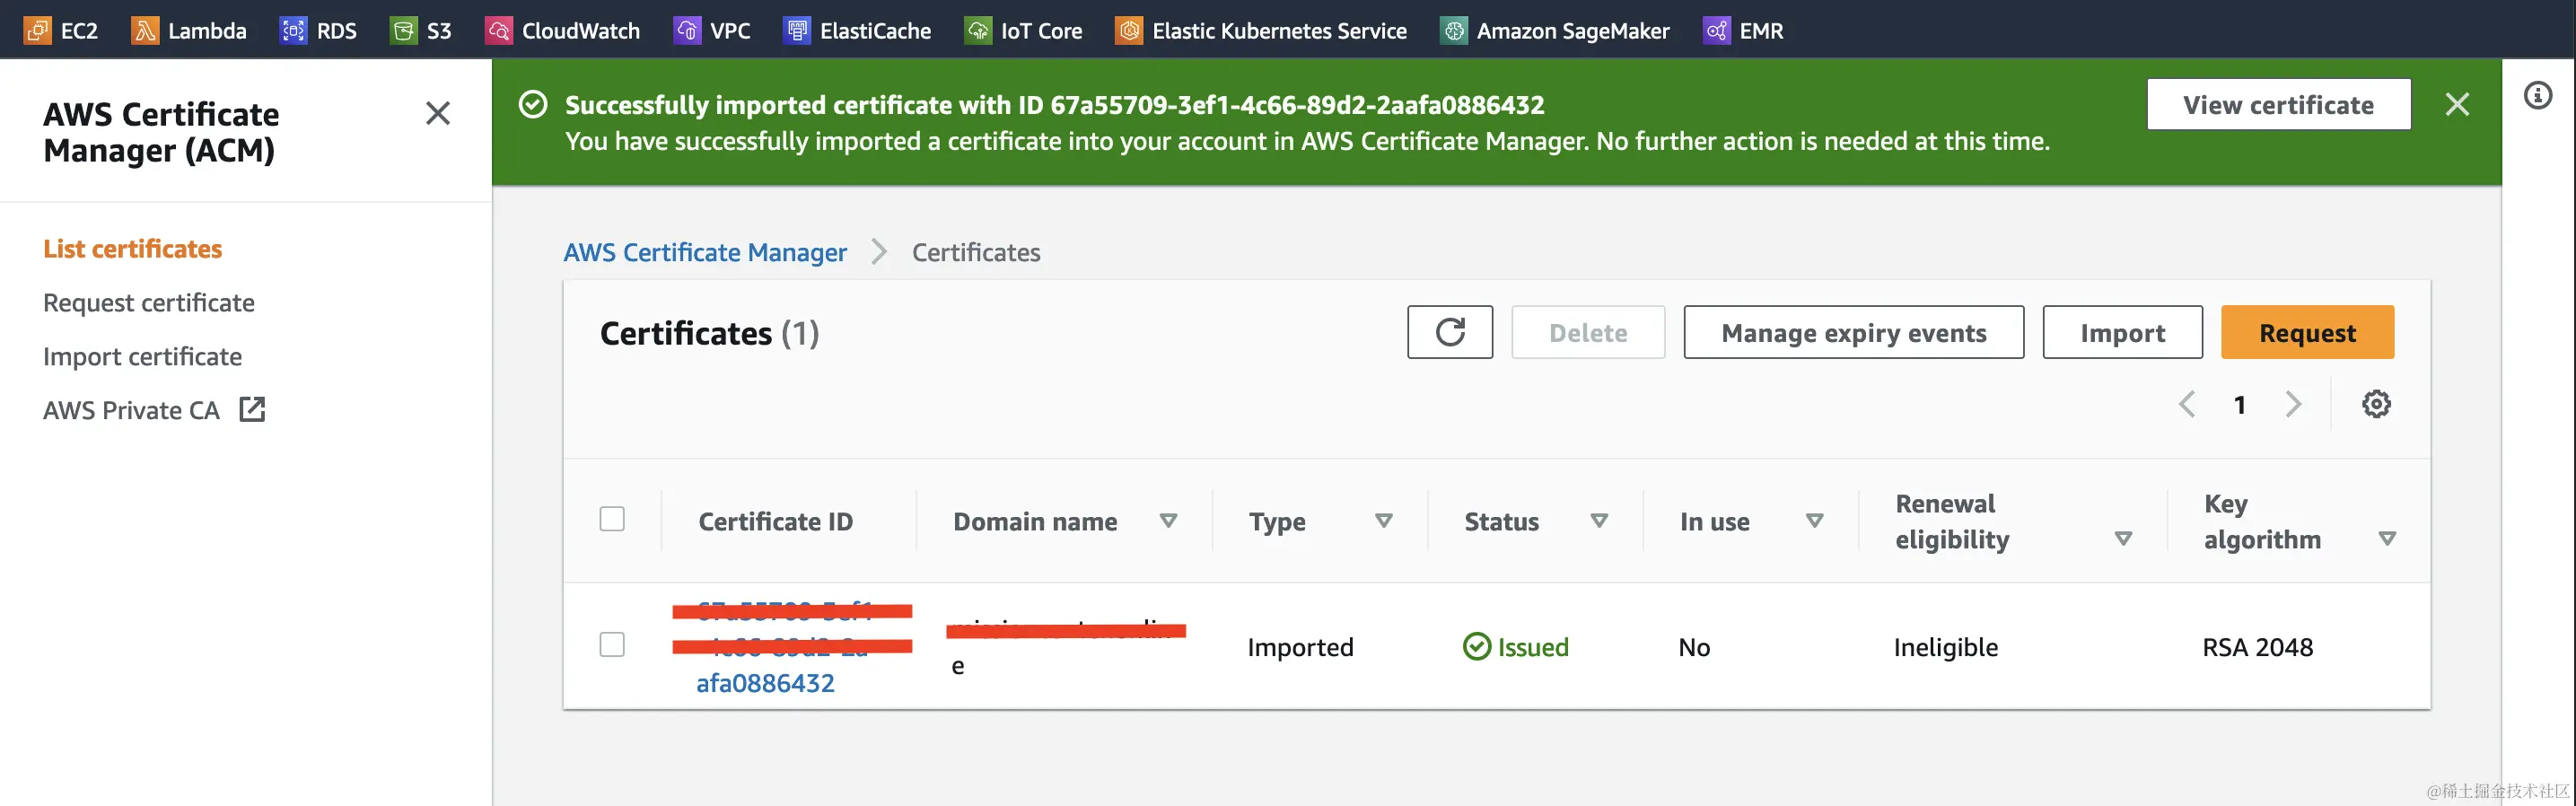The image size is (2576, 806).
Task: Click the refresh certificates icon button
Action: point(1449,332)
